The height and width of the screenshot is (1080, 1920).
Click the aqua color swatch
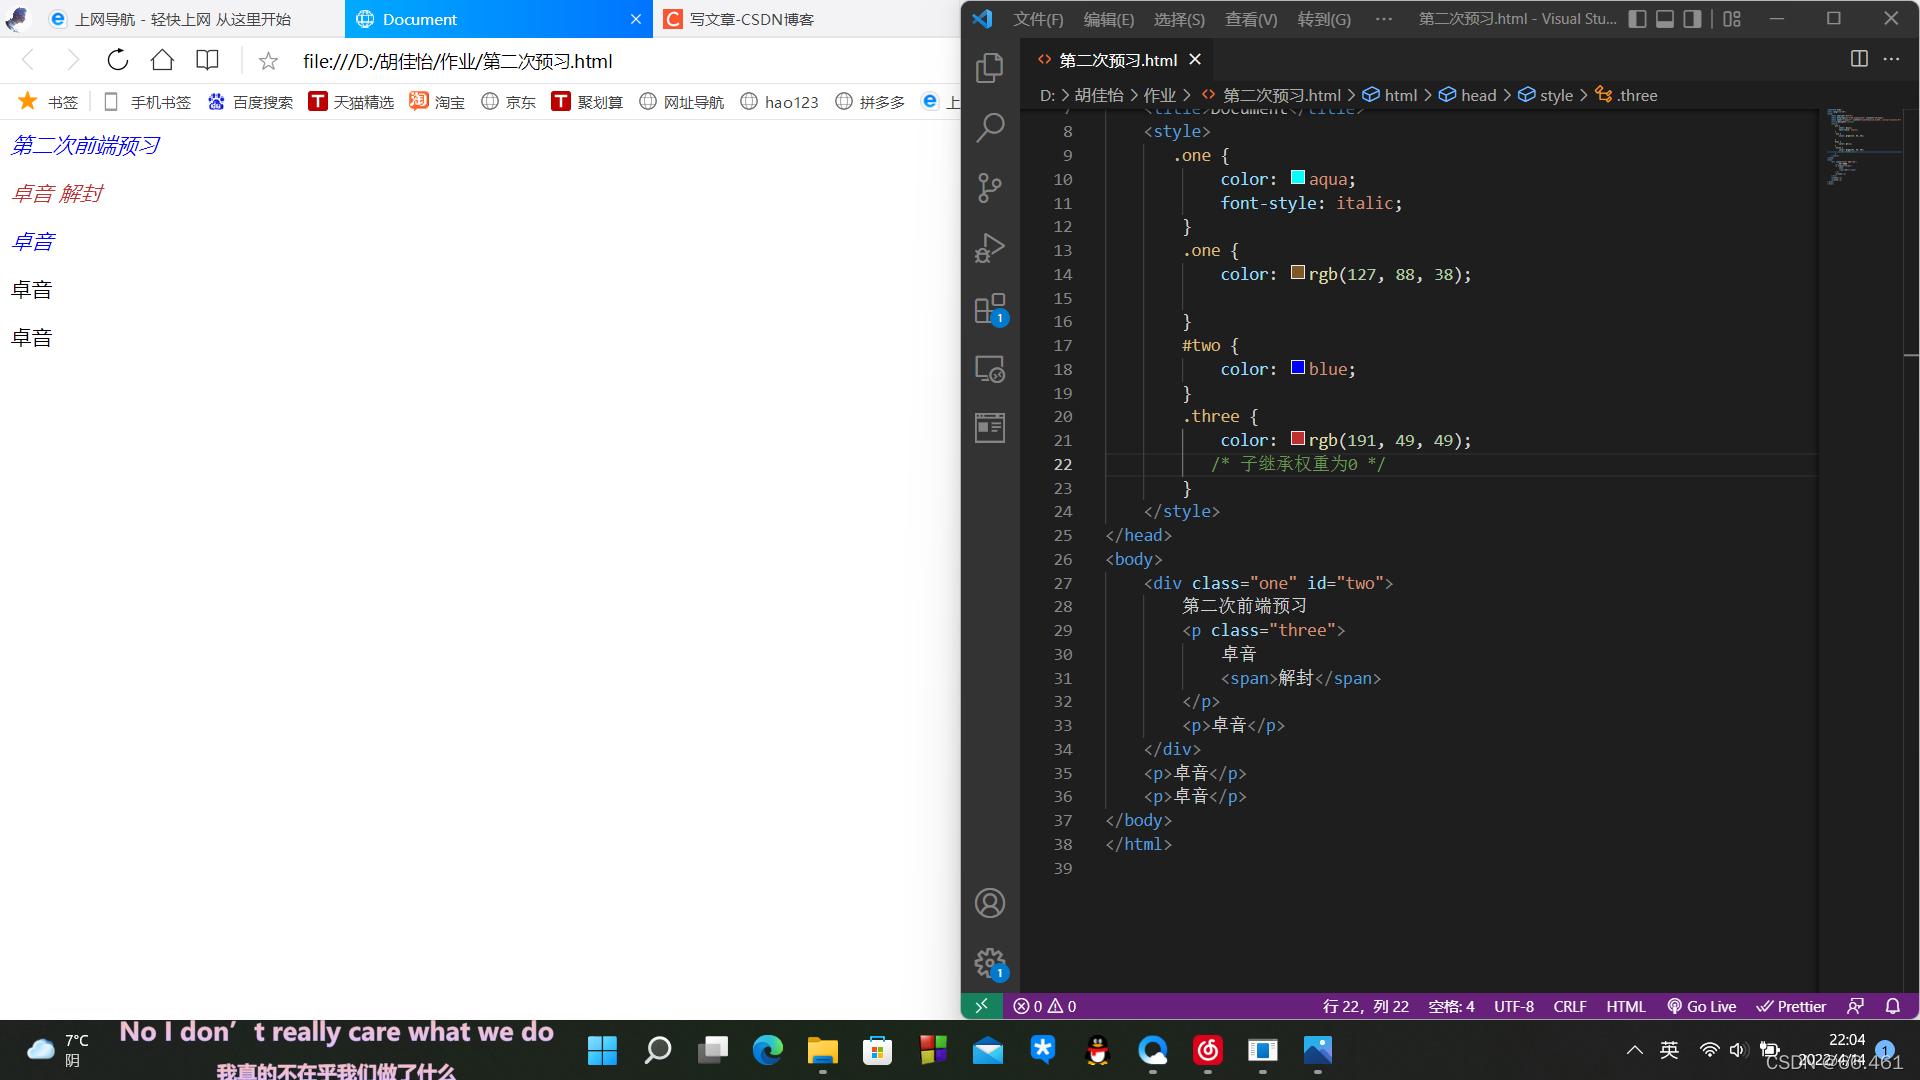(1297, 178)
